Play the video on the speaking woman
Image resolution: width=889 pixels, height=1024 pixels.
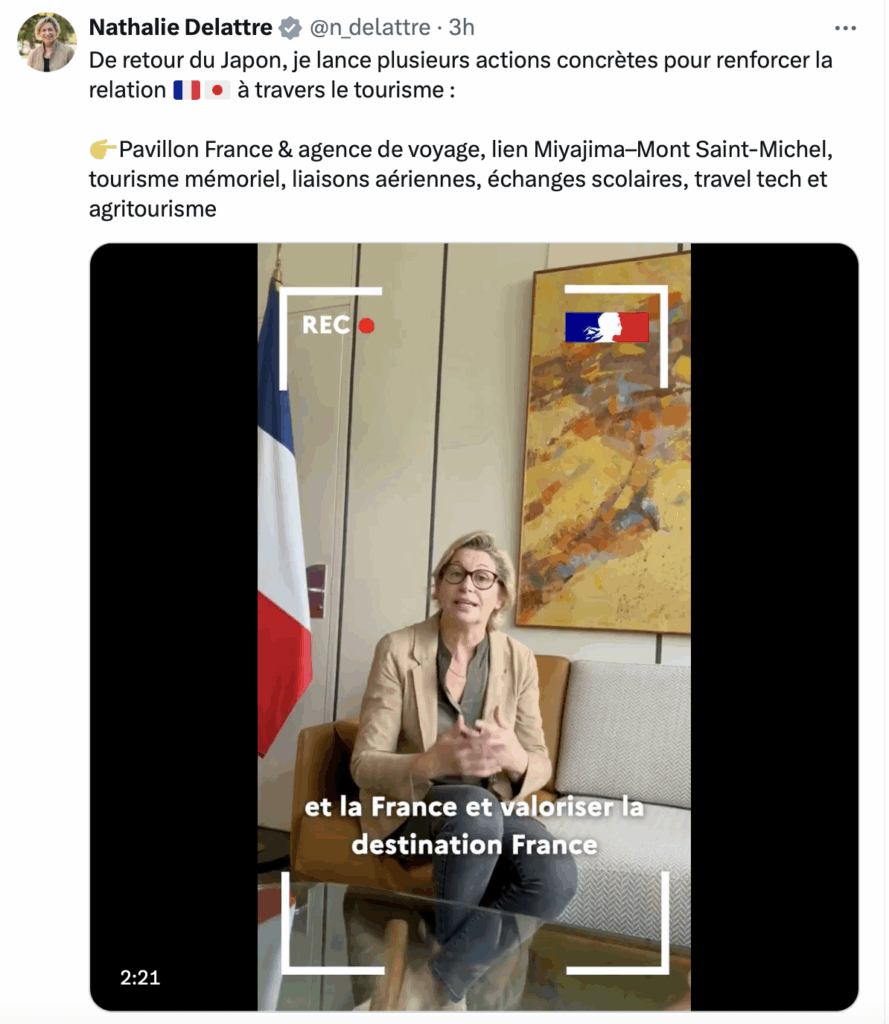[x=474, y=627]
